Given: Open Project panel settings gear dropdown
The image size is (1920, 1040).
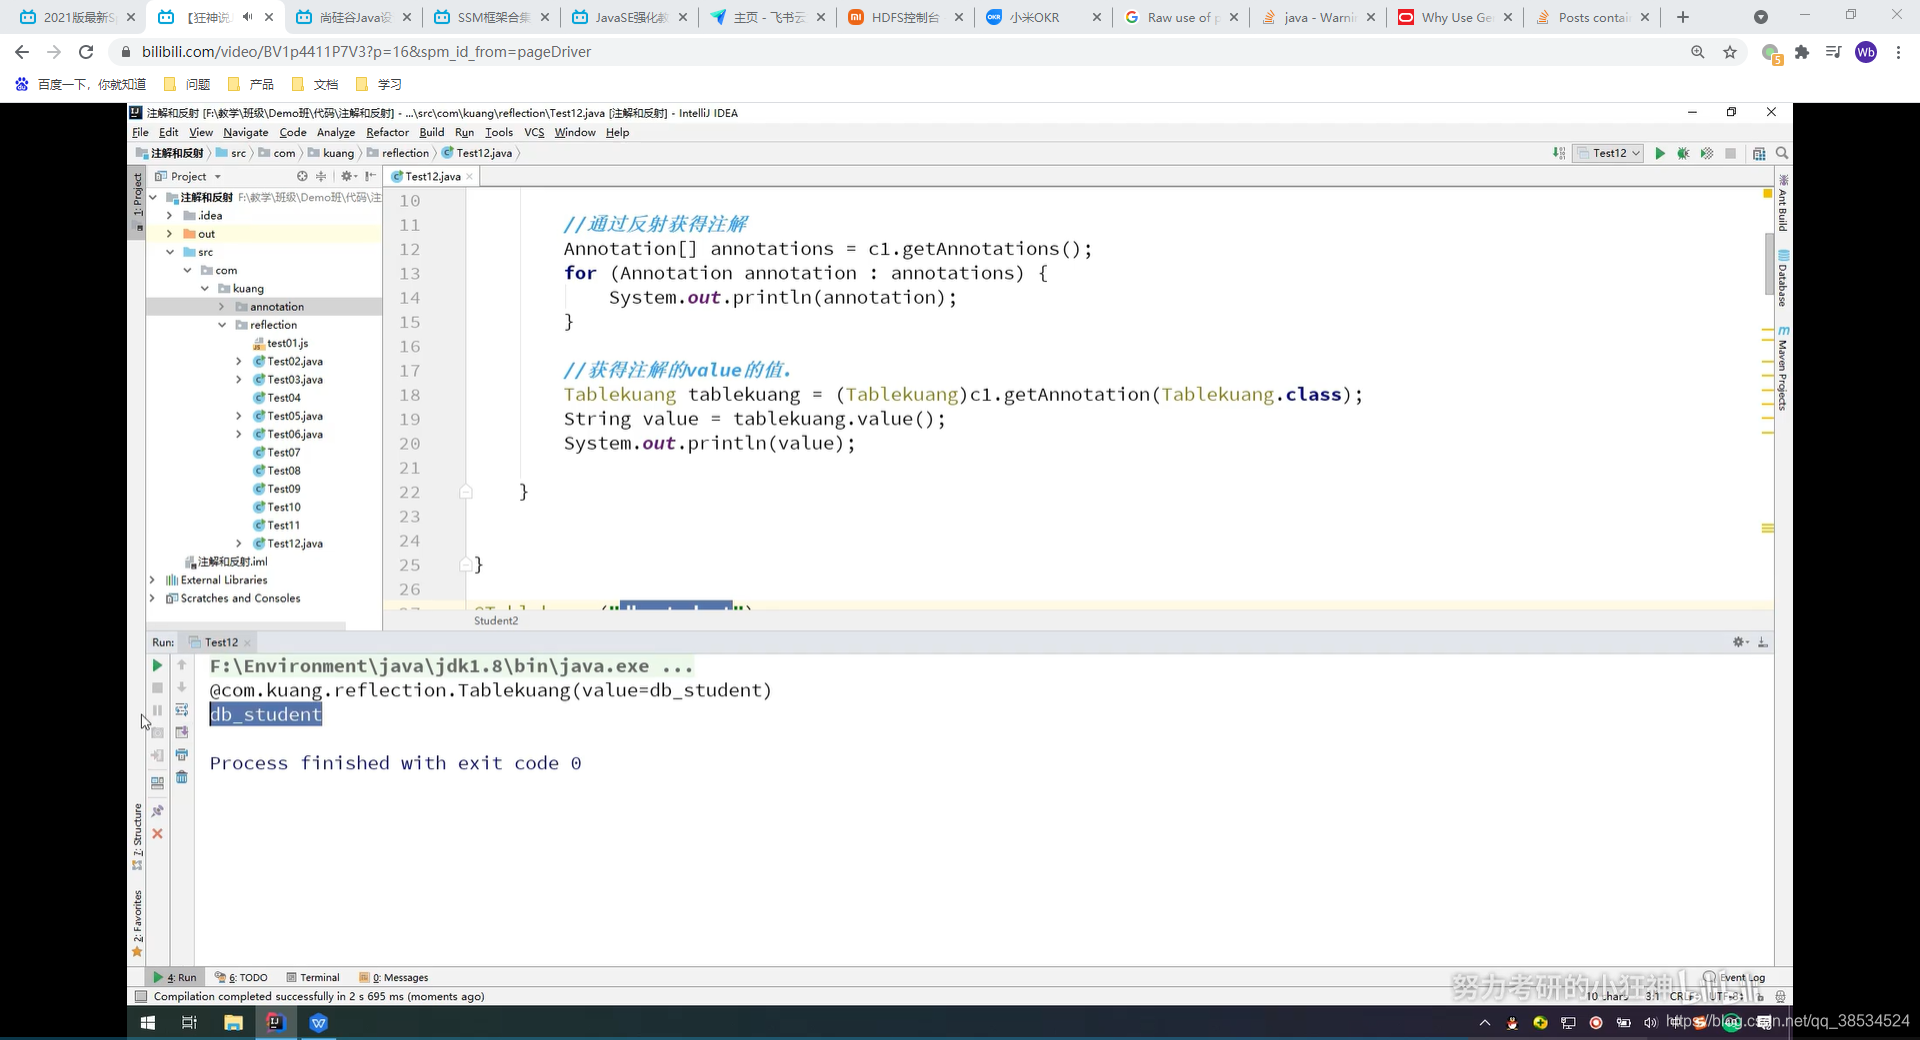Looking at the screenshot, I should (348, 176).
